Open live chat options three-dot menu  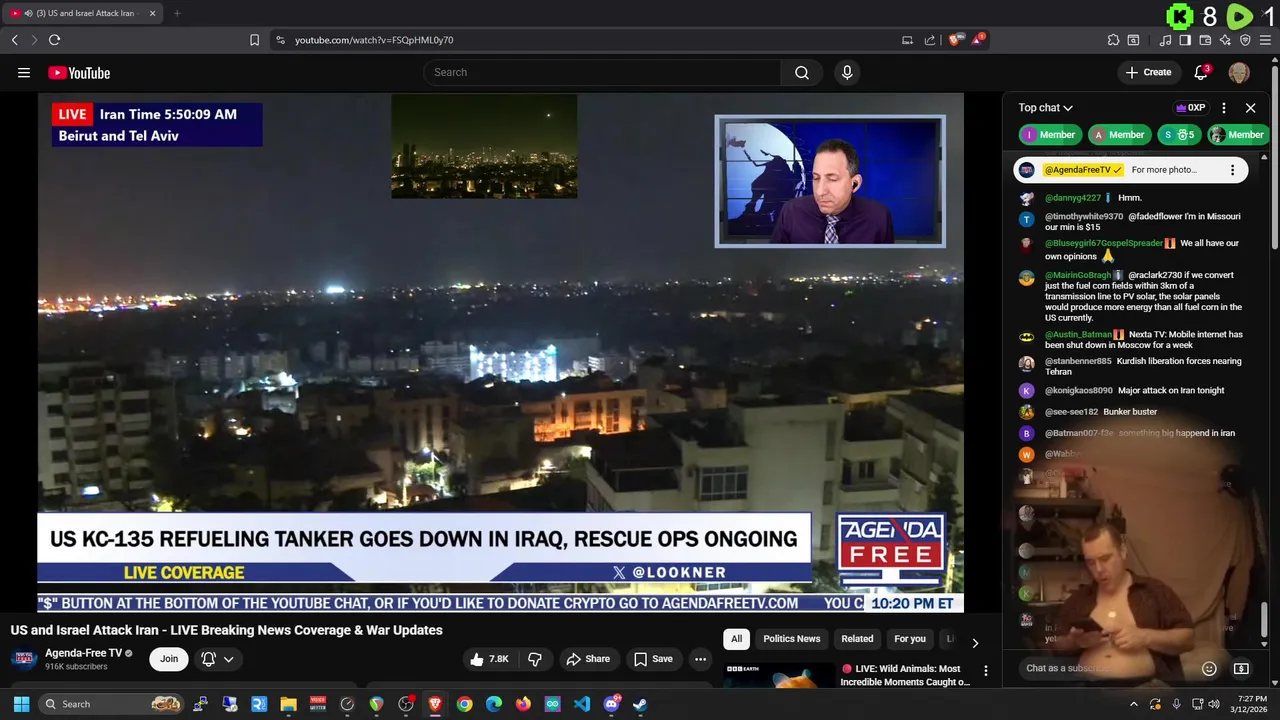(x=1224, y=108)
